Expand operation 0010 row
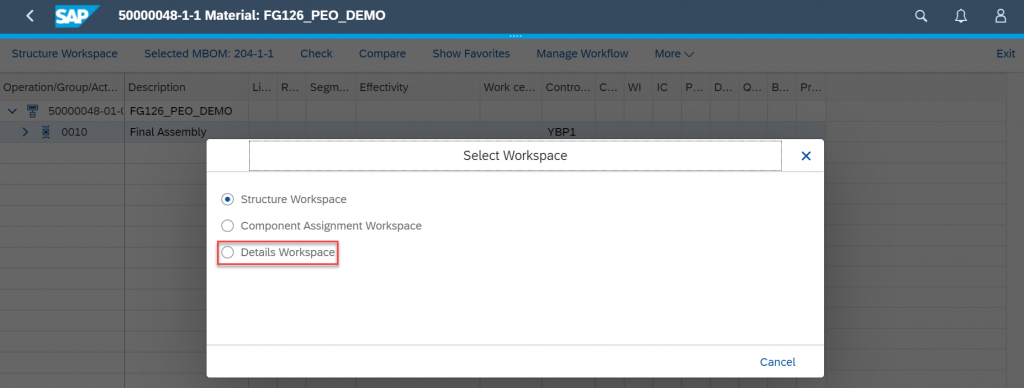Image resolution: width=1024 pixels, height=388 pixels. 25,132
